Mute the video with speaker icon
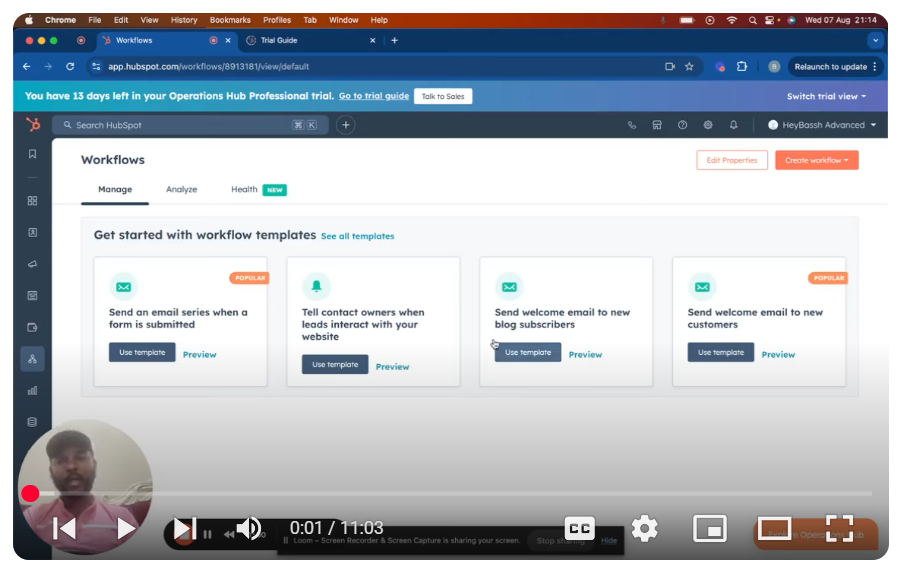 249,528
